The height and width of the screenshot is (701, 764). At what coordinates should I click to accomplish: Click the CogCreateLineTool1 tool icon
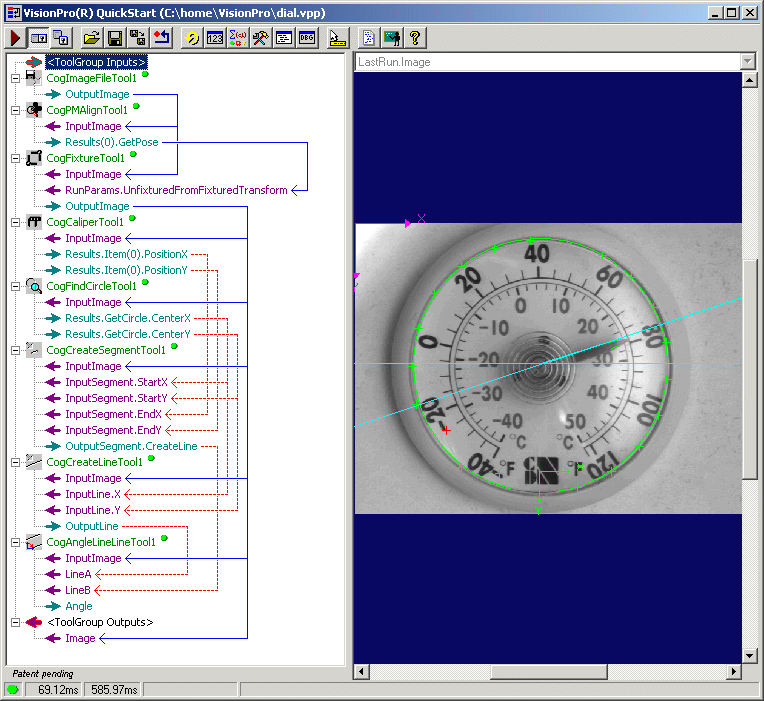click(34, 462)
